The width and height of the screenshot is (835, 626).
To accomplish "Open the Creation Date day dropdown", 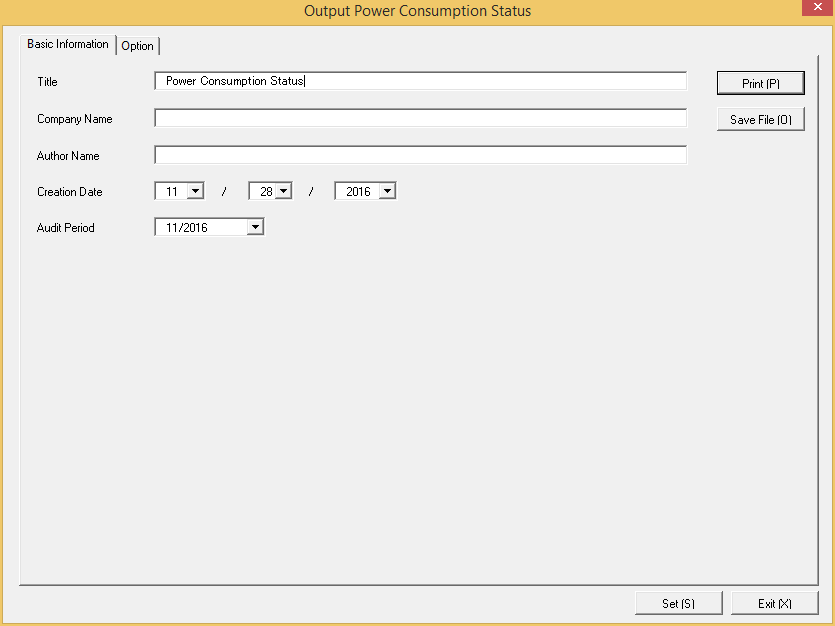I will click(x=283, y=191).
